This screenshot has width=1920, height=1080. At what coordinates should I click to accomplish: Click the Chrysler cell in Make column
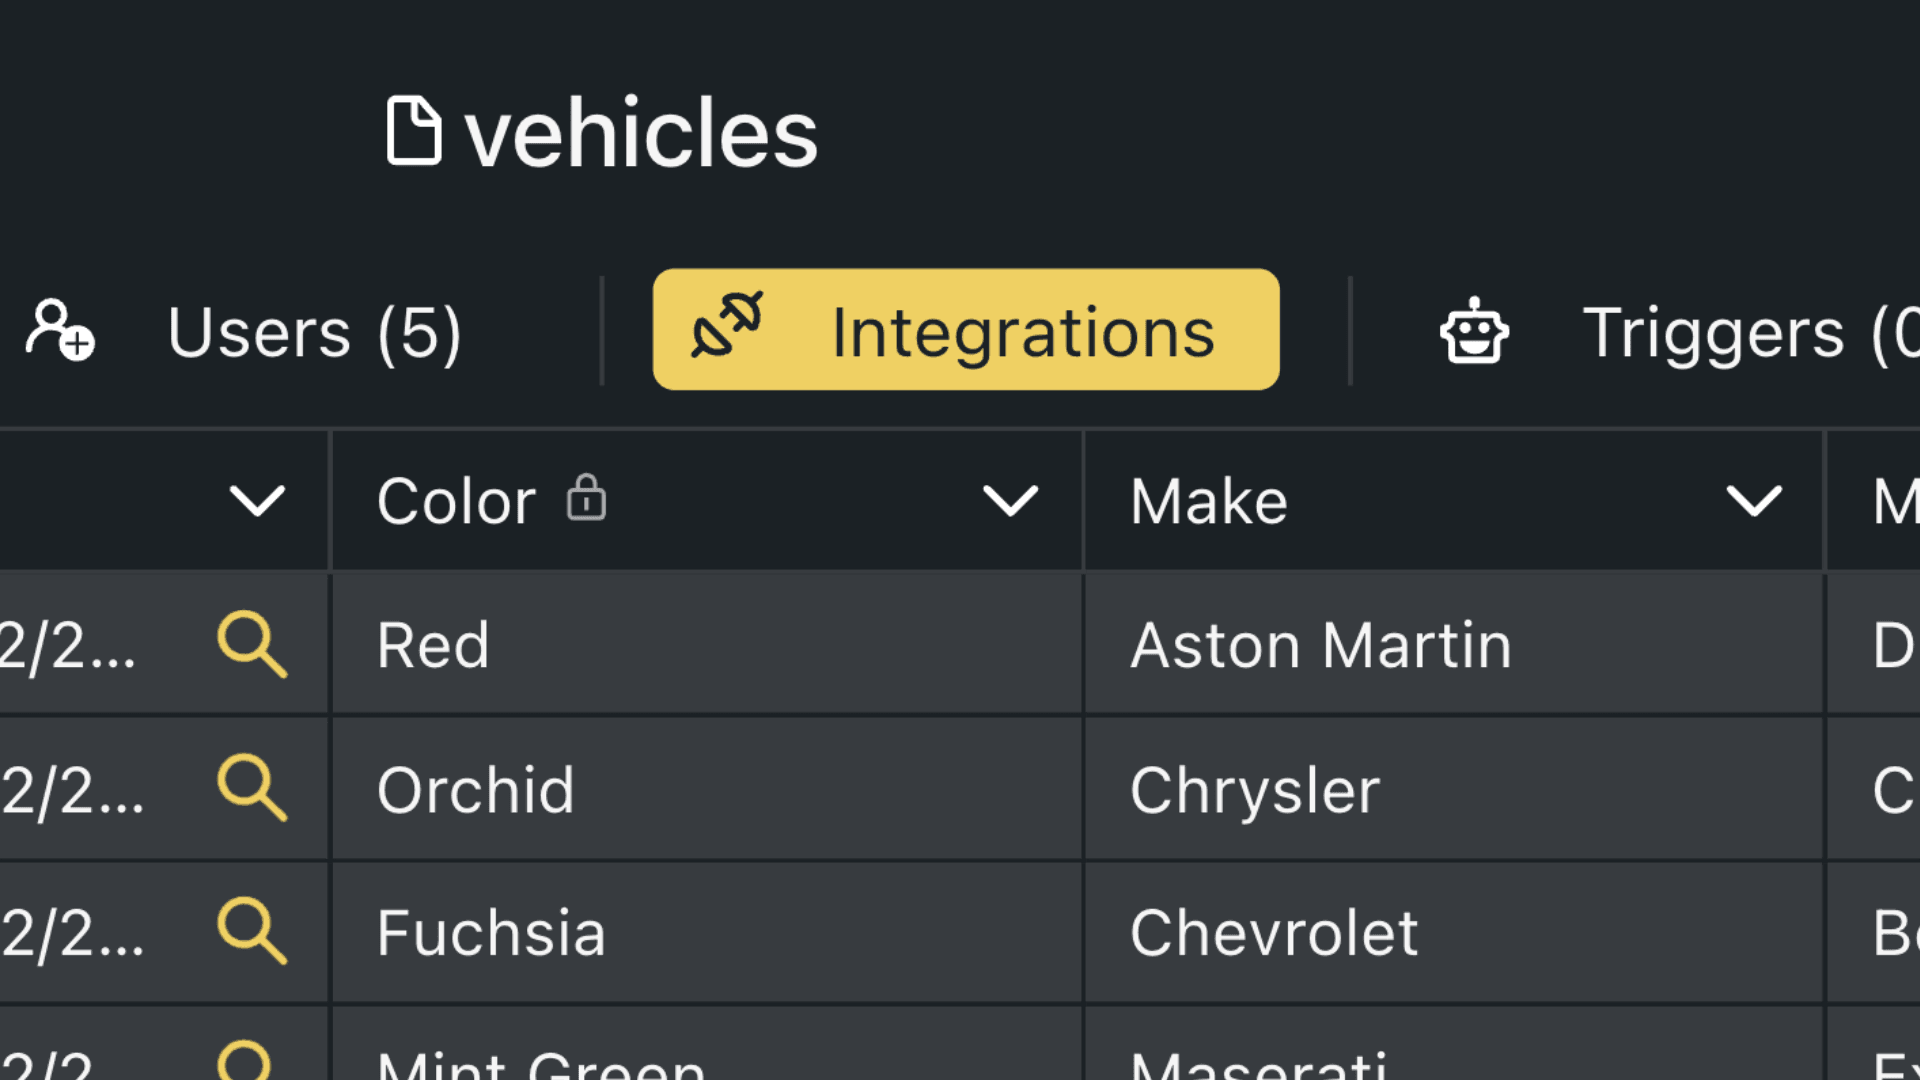(x=1255, y=789)
